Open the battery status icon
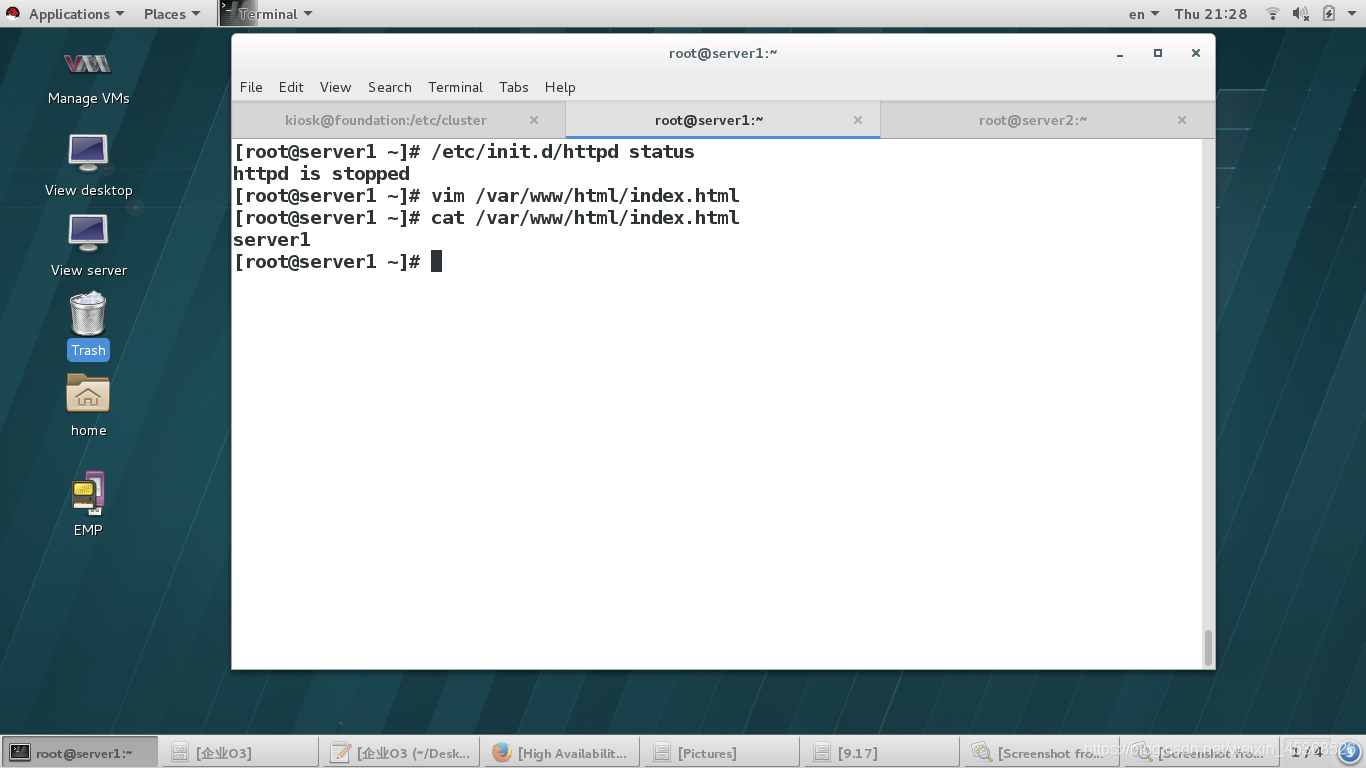Image resolution: width=1366 pixels, height=768 pixels. [x=1329, y=14]
